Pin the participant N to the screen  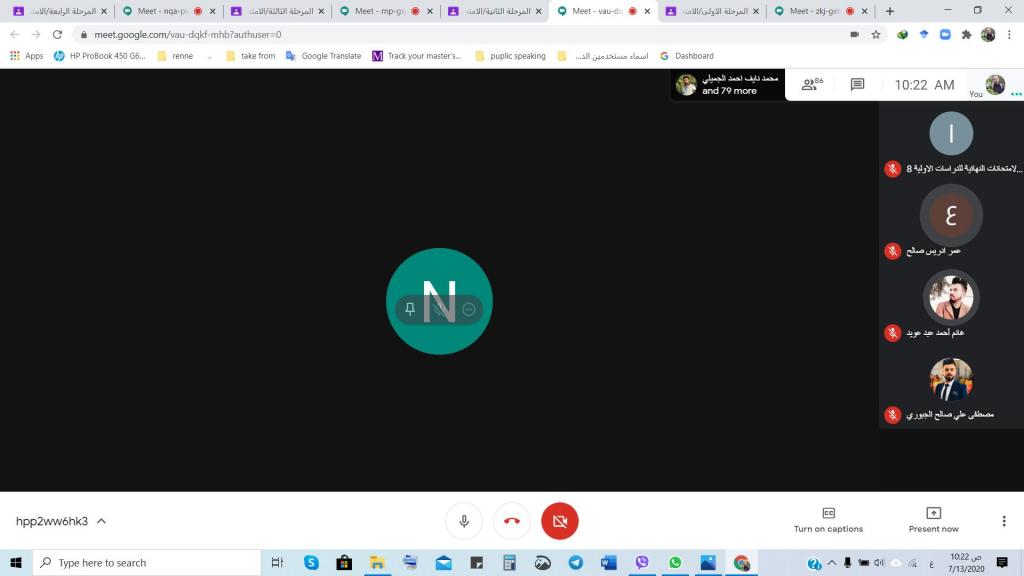pyautogui.click(x=410, y=309)
